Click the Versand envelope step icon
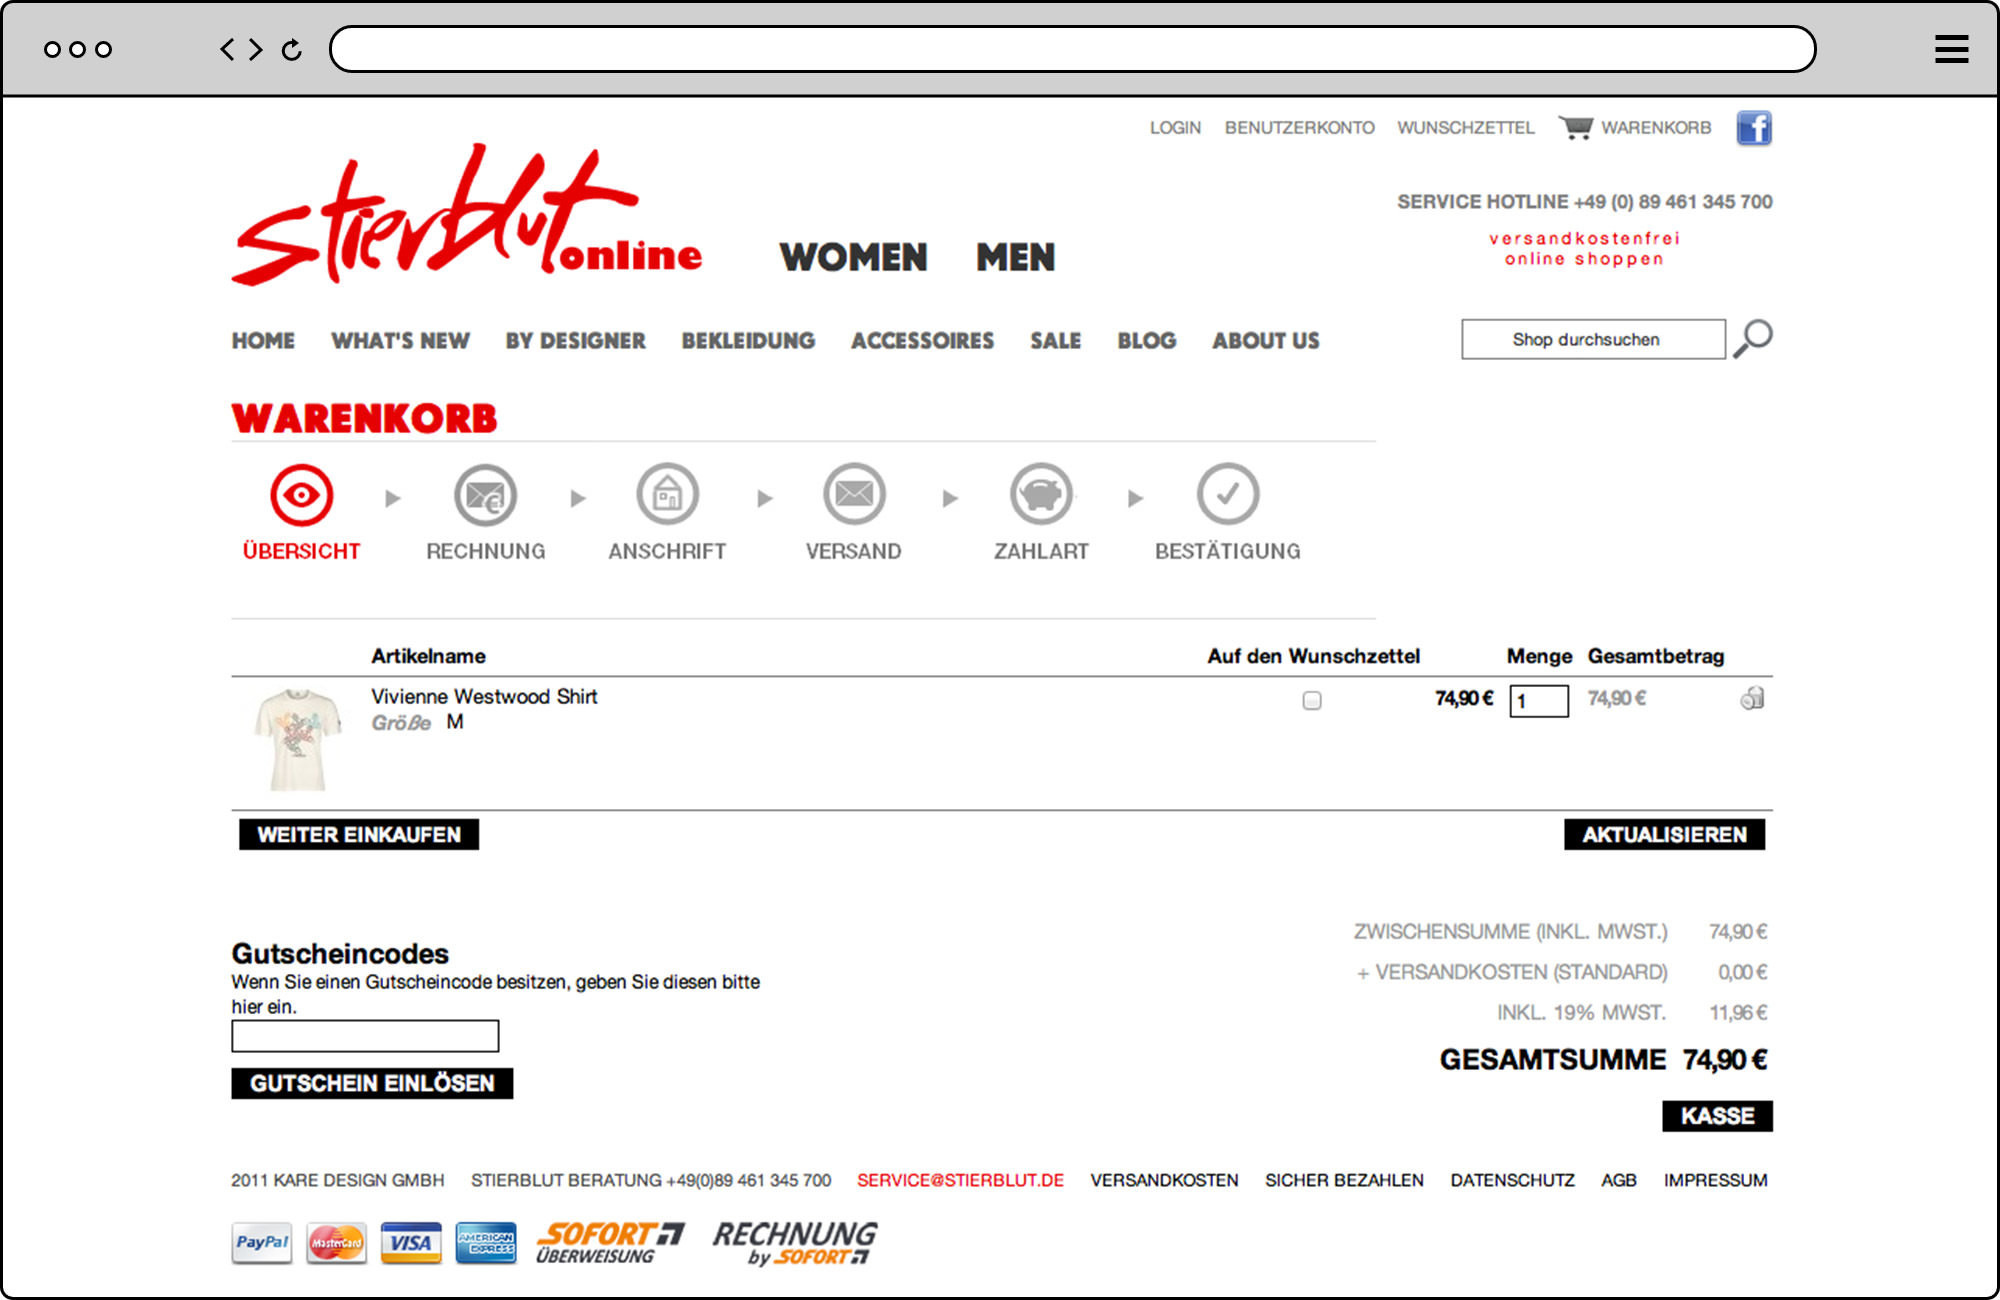 [x=854, y=494]
